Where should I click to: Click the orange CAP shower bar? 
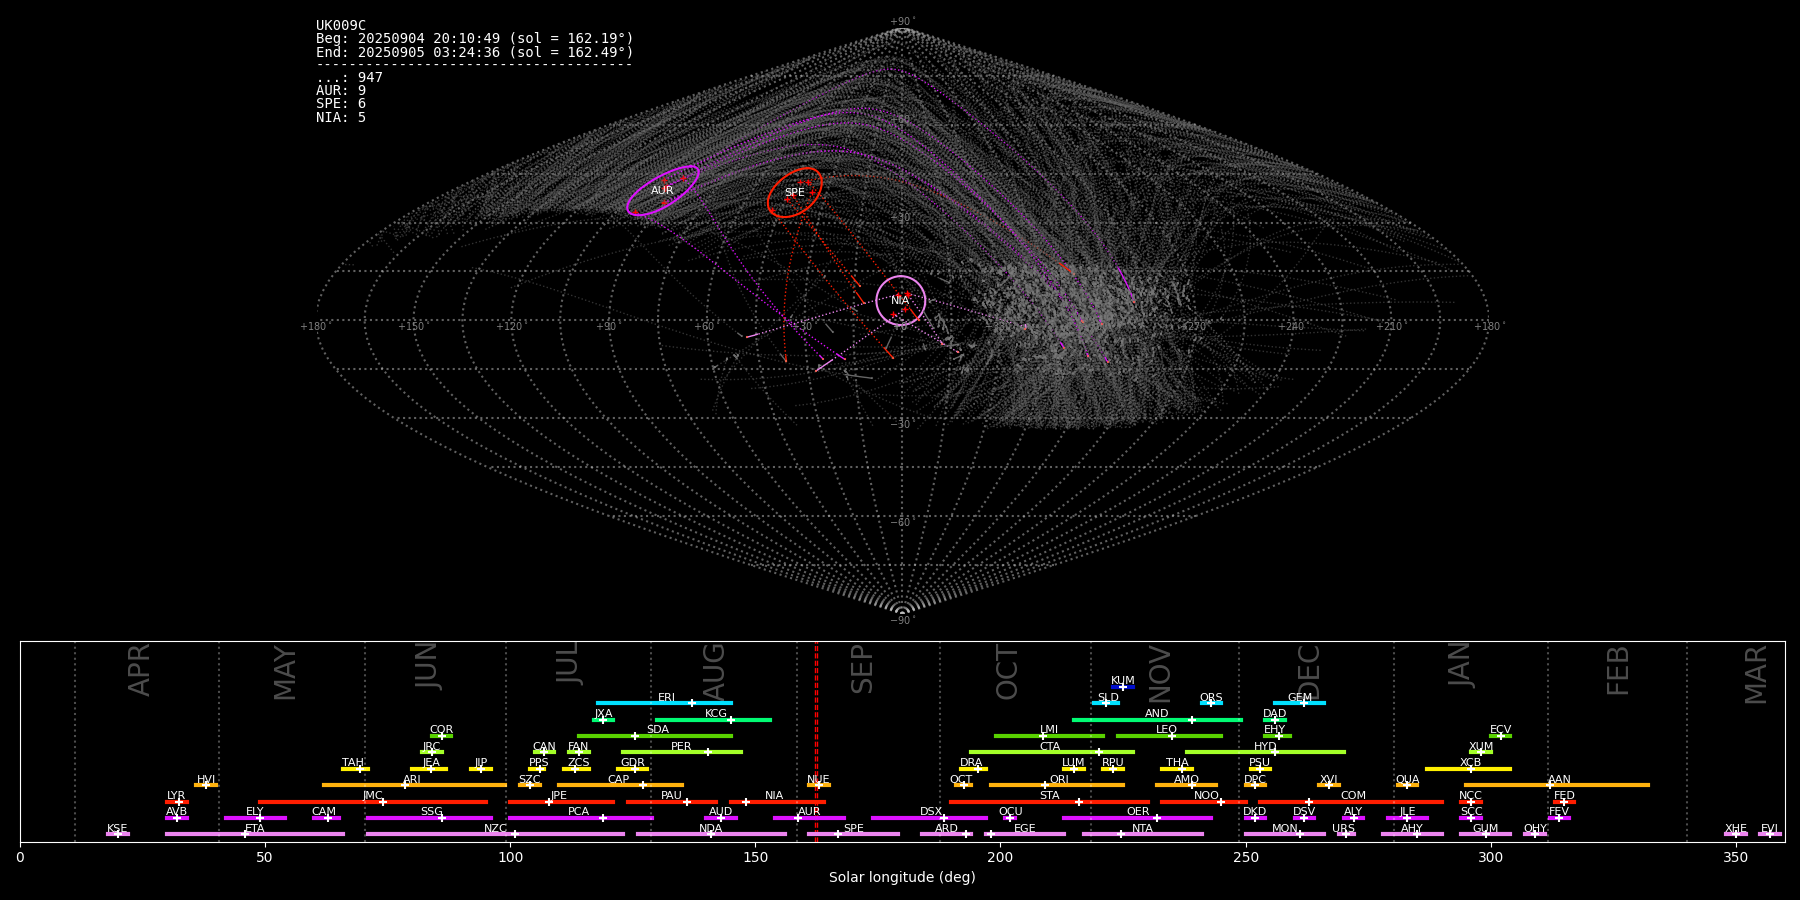click(620, 785)
